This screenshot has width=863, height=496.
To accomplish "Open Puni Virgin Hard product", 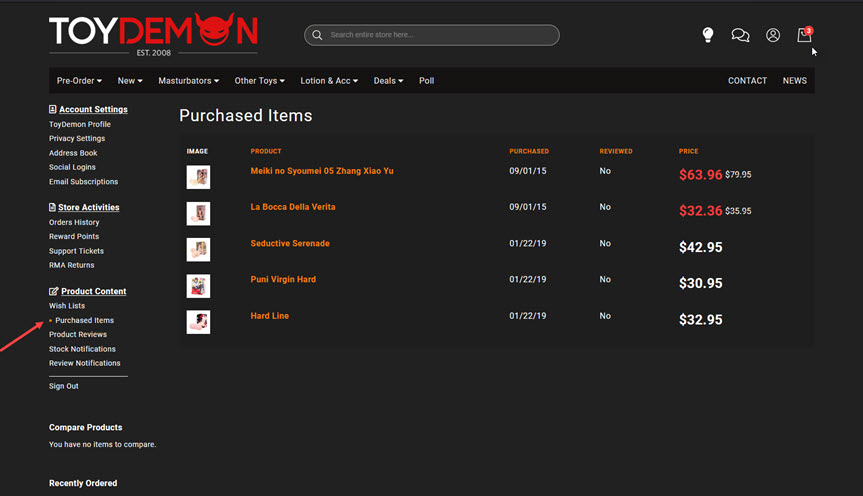I will [x=283, y=279].
